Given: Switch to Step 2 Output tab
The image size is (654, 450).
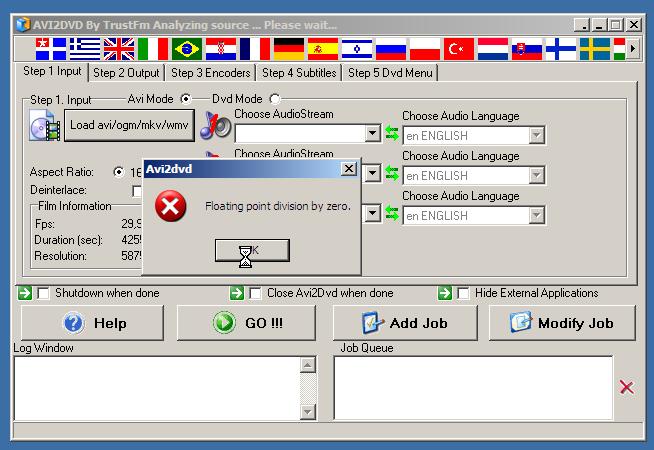Looking at the screenshot, I should click(126, 73).
